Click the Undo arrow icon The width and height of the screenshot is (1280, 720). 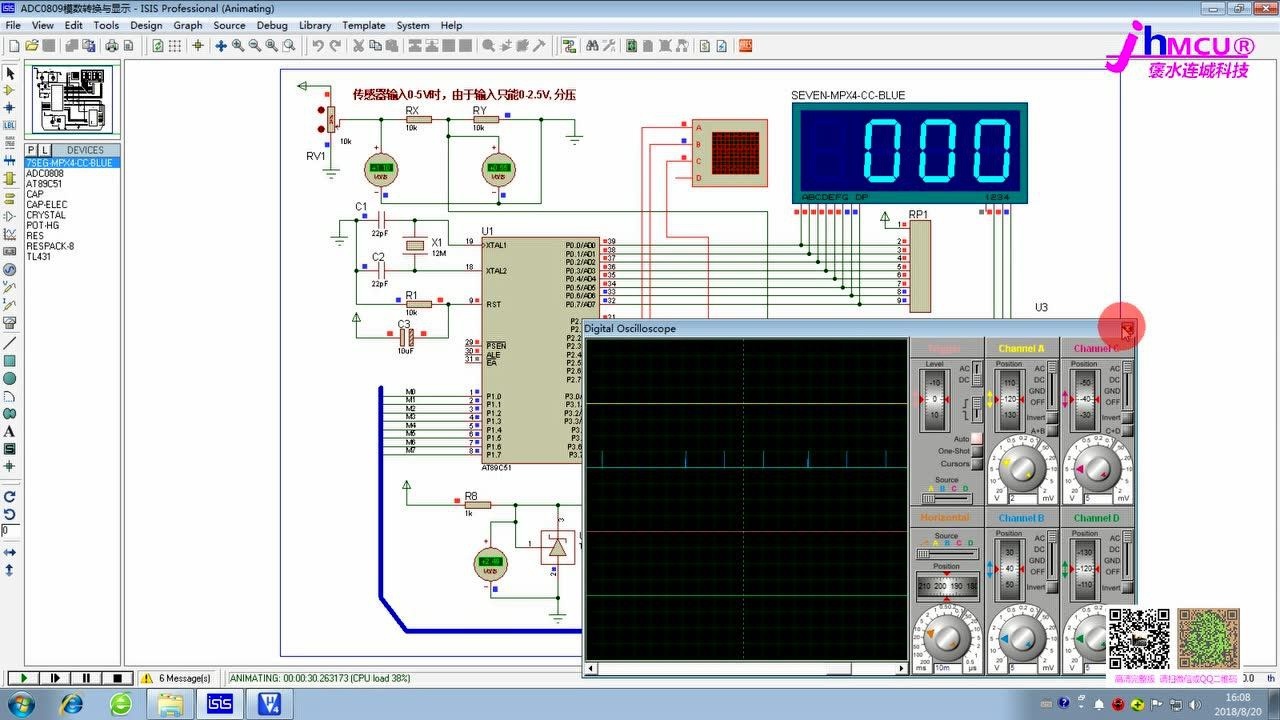coord(318,46)
